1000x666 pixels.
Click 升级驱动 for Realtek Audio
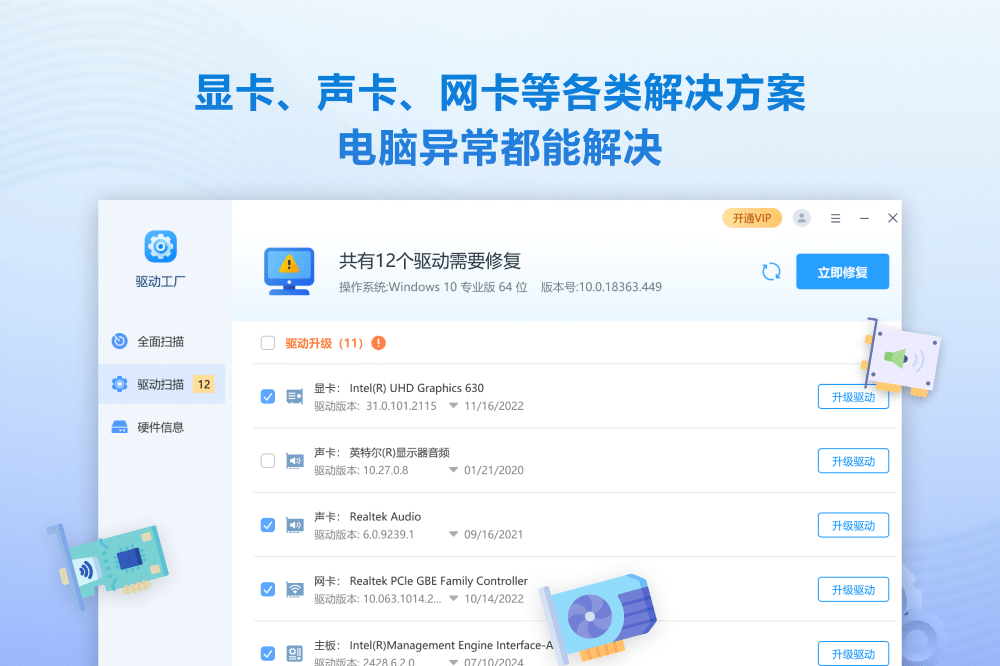853,526
